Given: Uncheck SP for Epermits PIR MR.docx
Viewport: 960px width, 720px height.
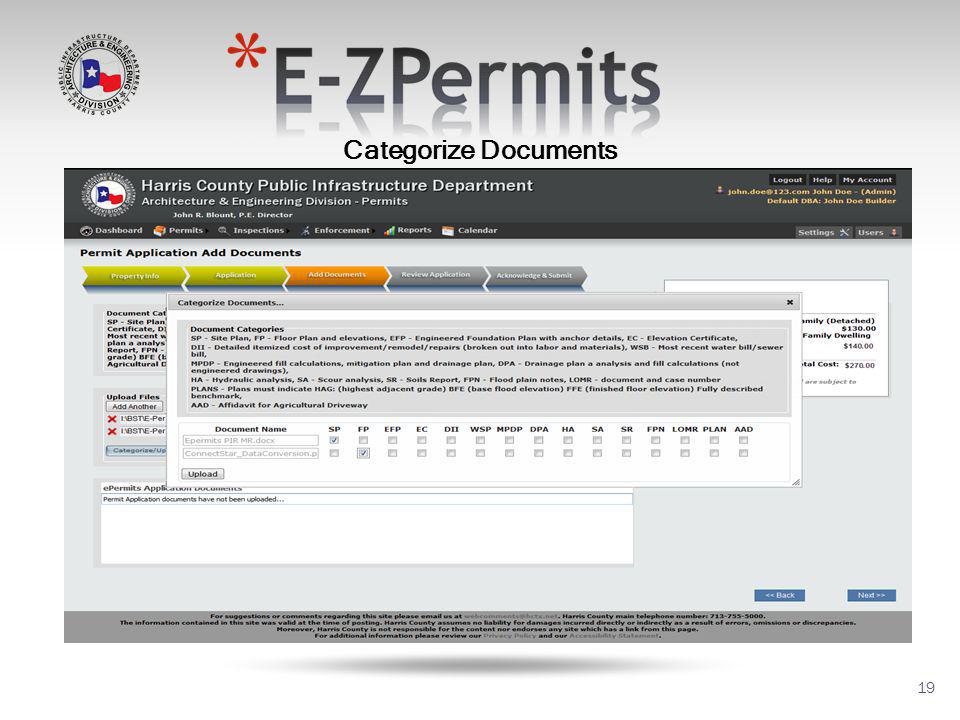Looking at the screenshot, I should [x=334, y=440].
